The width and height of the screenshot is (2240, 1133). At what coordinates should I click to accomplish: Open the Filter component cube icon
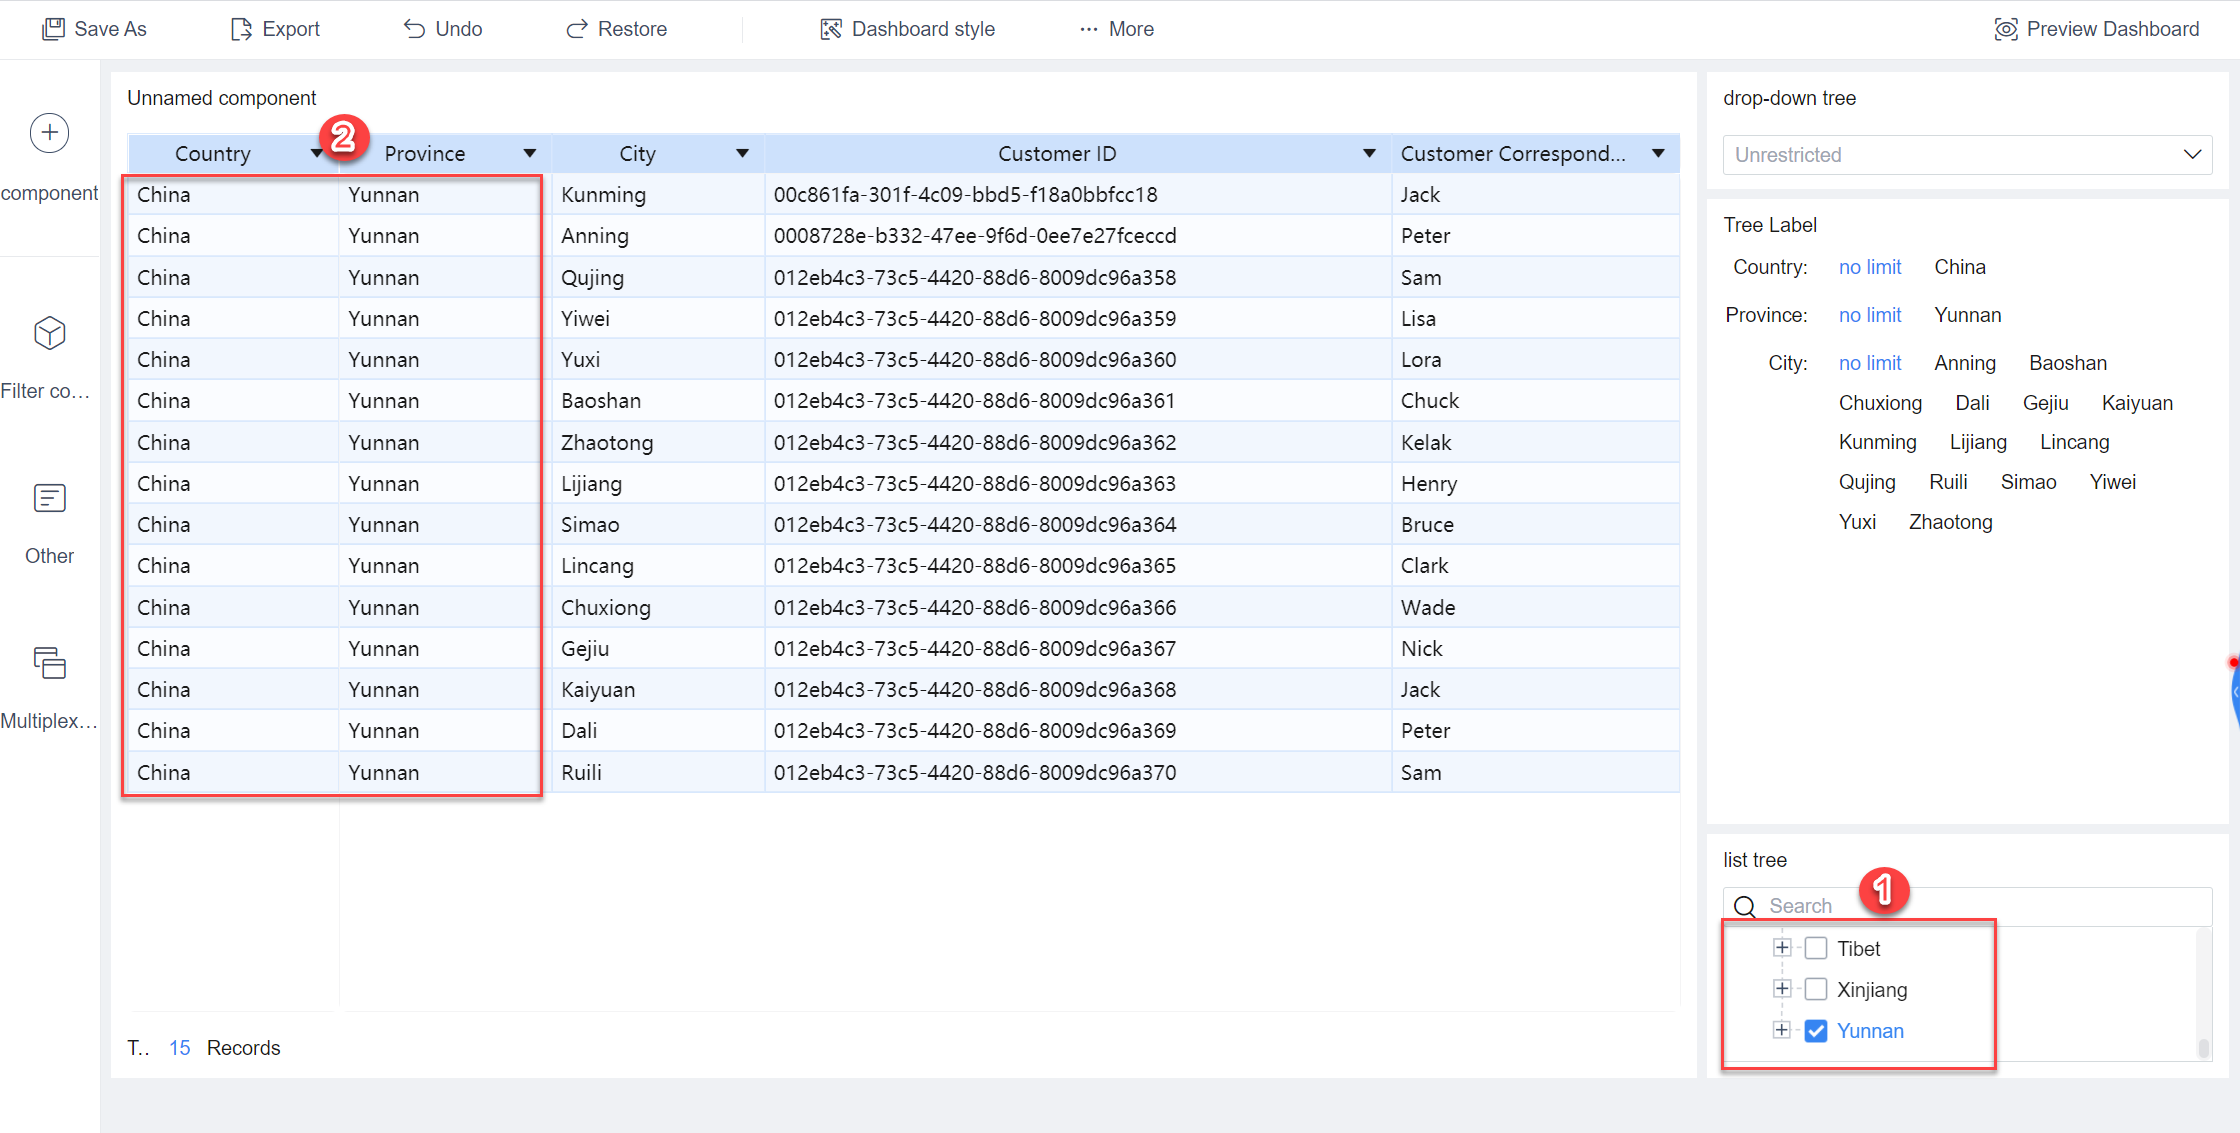[49, 333]
